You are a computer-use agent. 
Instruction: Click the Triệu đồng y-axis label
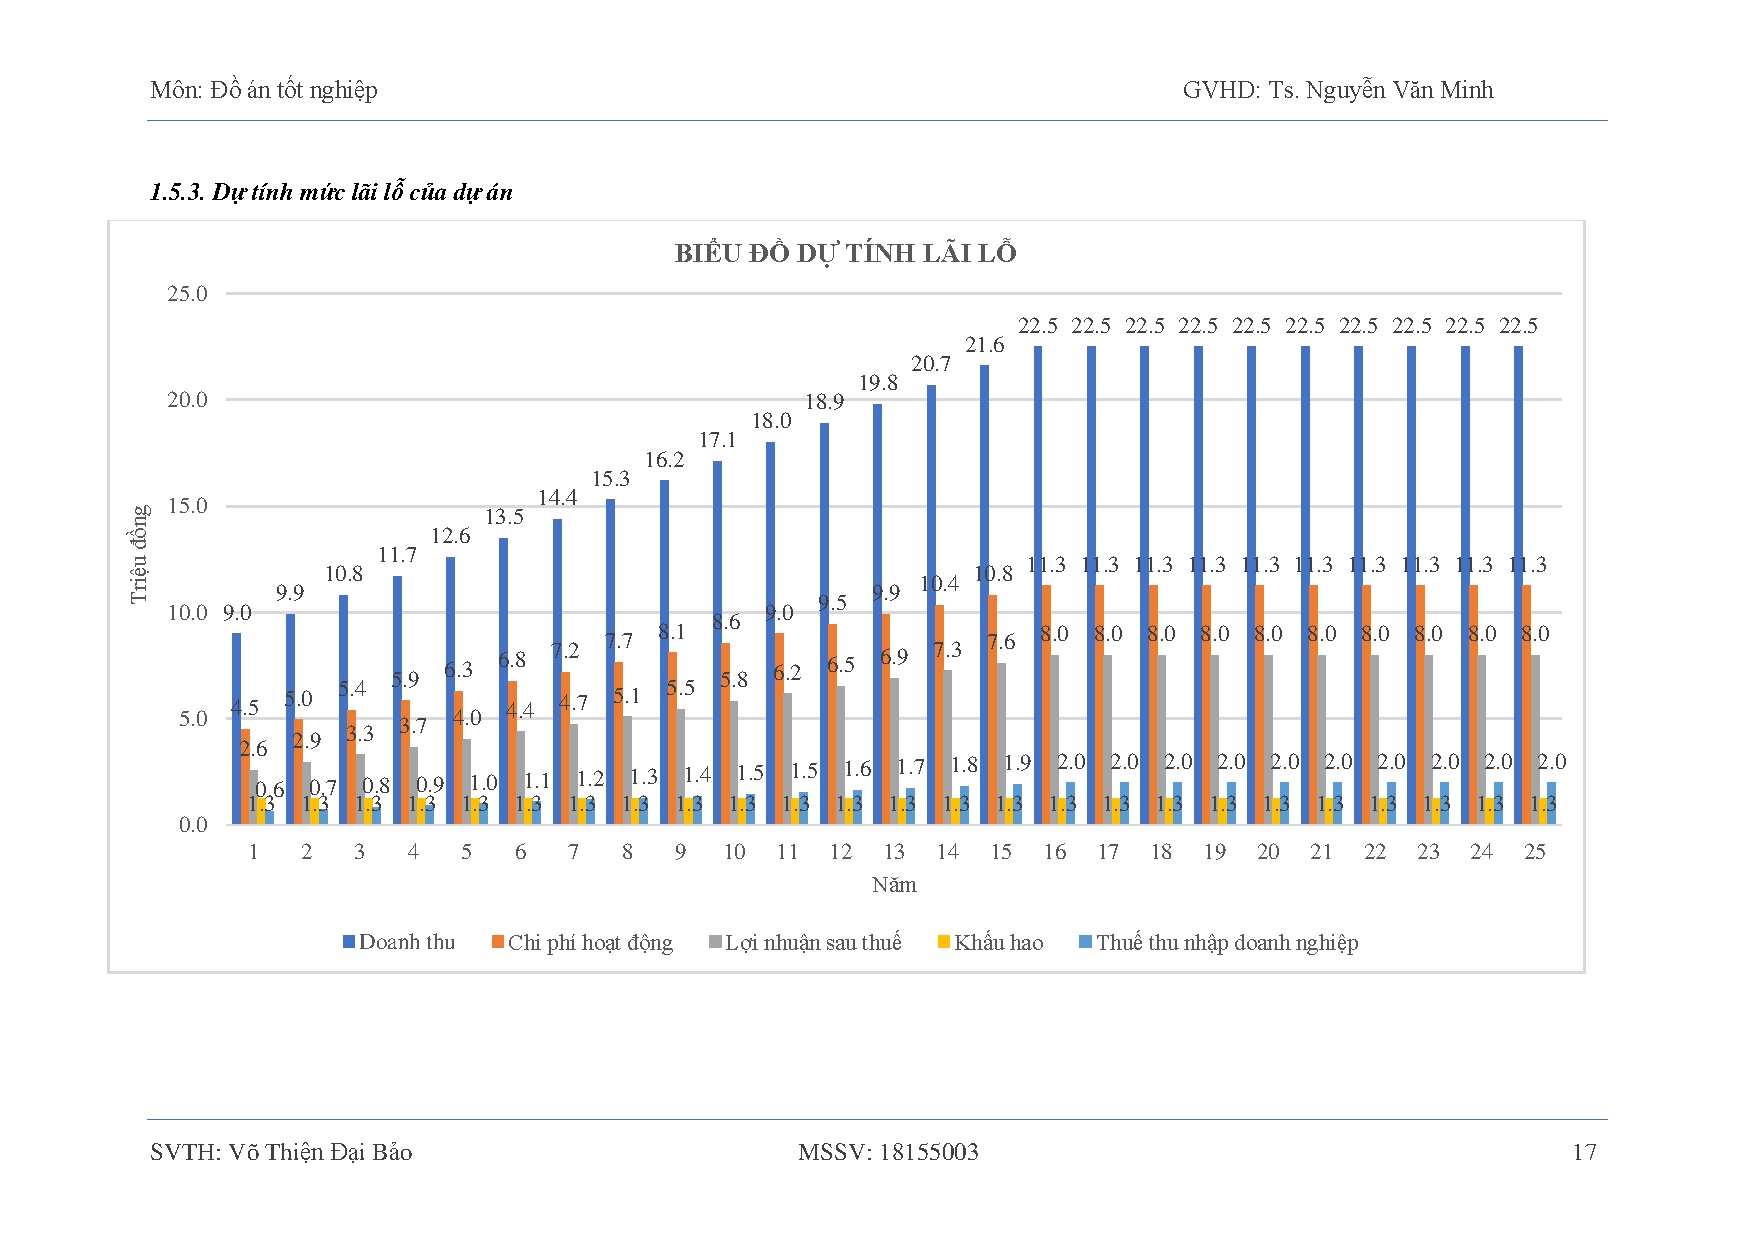coord(139,554)
